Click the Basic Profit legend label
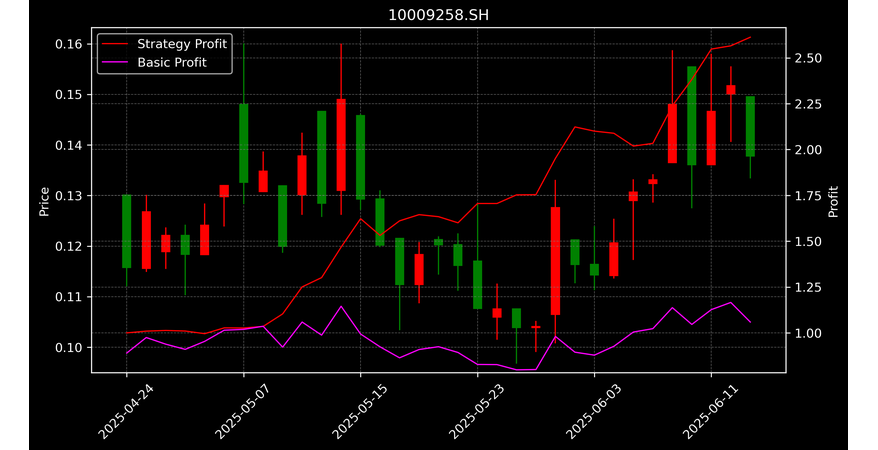 (172, 62)
